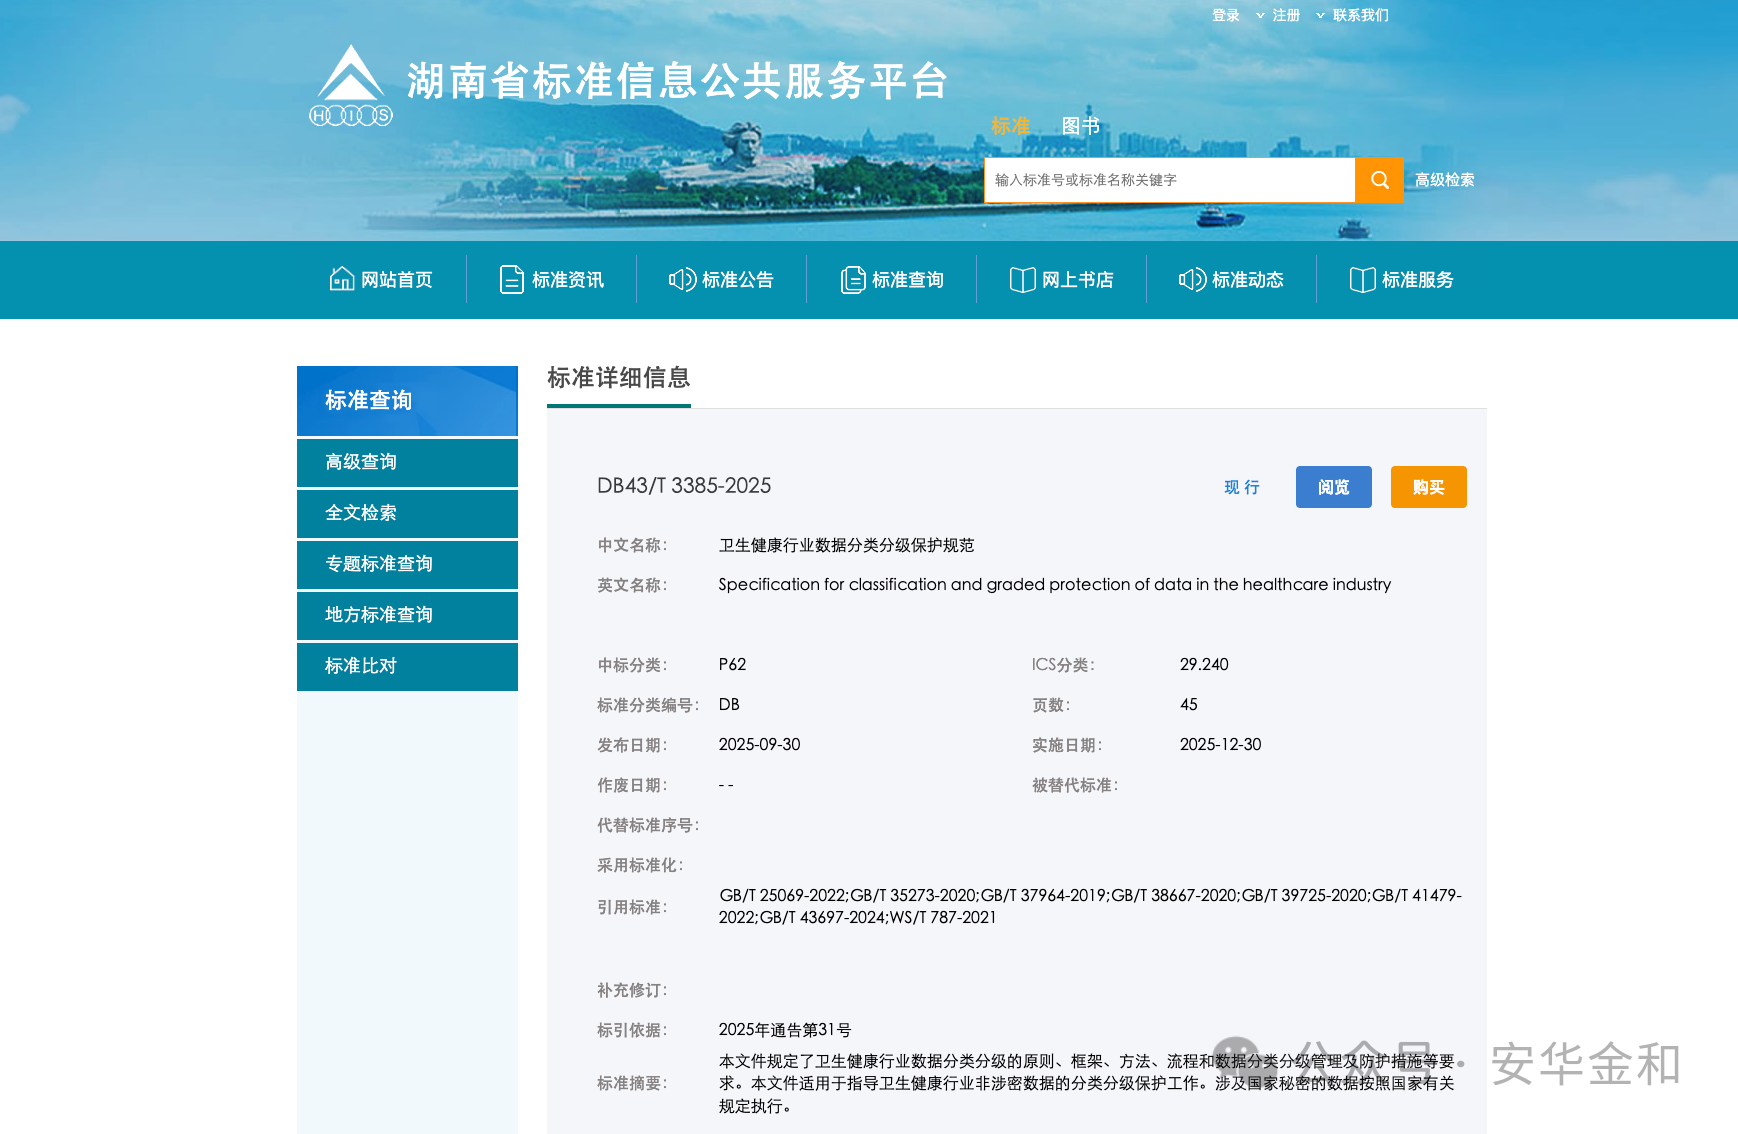Click the ICS分类 value 29.240
This screenshot has width=1738, height=1134.
pos(1204,665)
